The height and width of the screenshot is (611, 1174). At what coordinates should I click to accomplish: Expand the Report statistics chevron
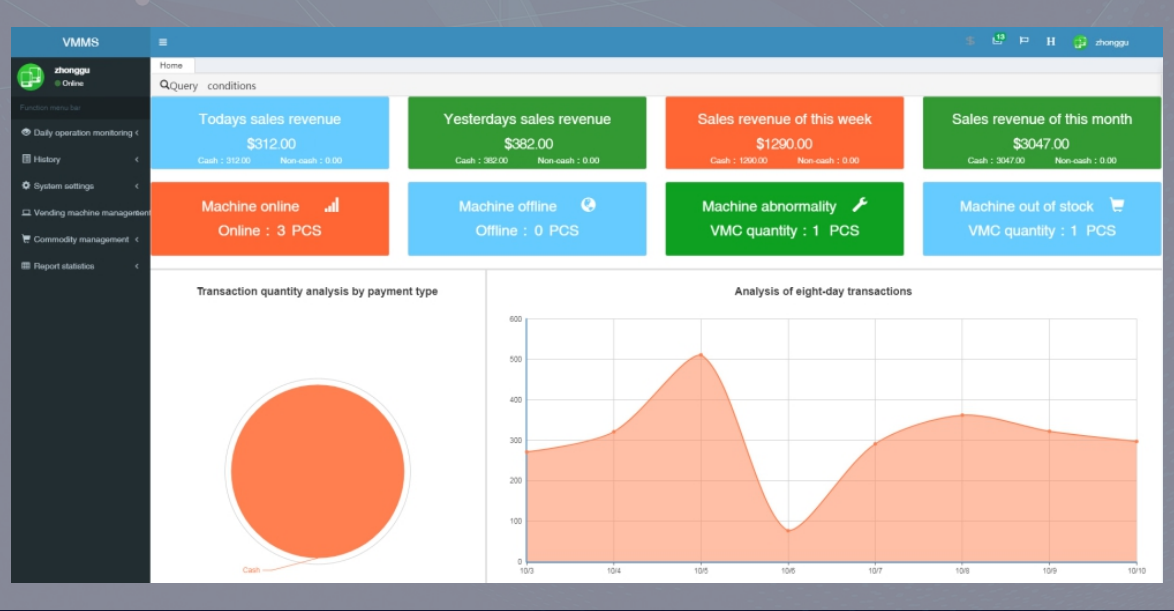tap(137, 266)
